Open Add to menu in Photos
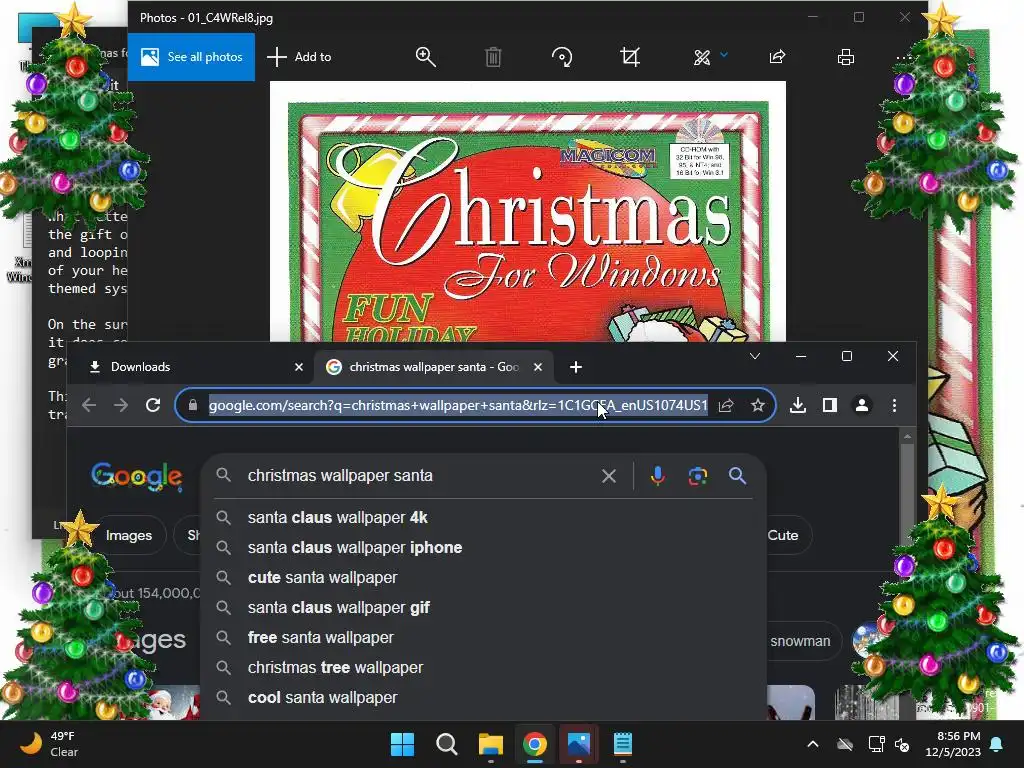This screenshot has height=768, width=1024. tap(299, 57)
